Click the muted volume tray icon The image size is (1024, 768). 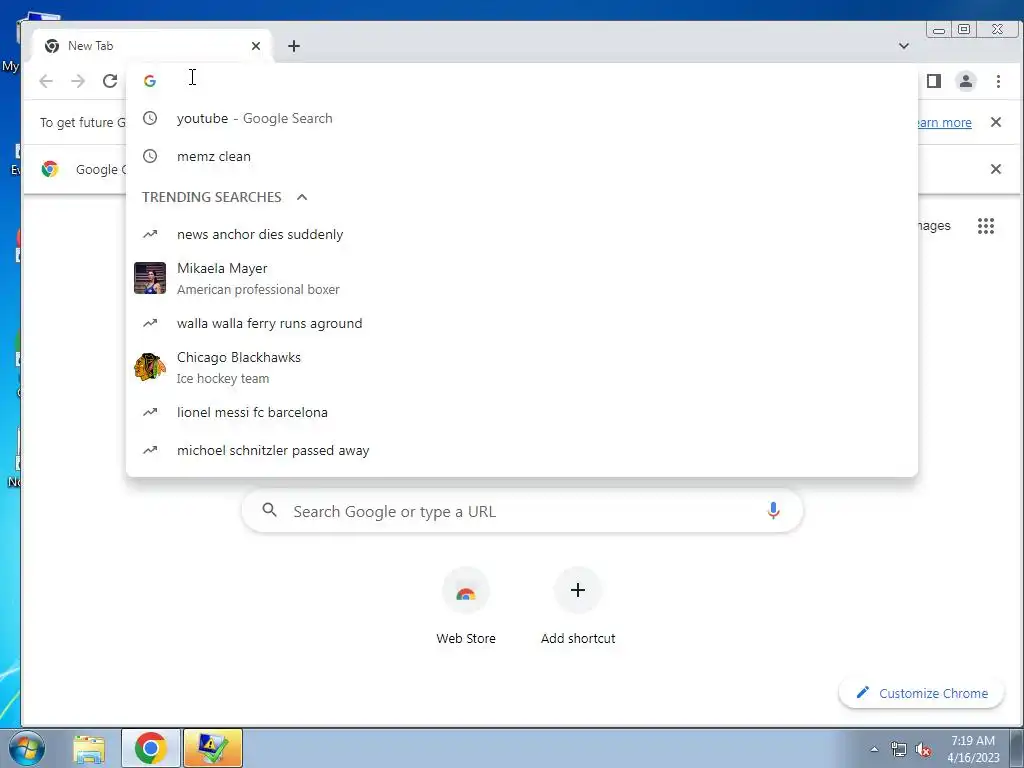coord(923,750)
